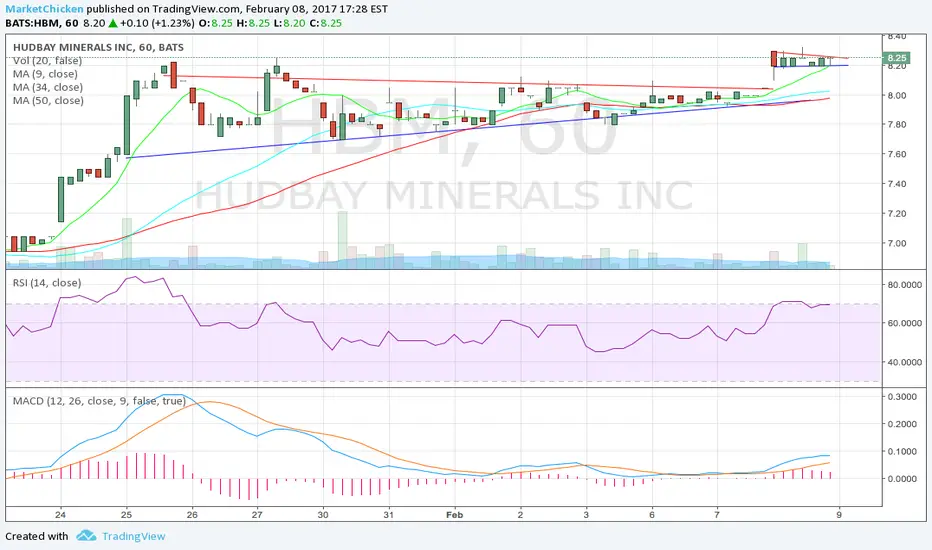Click the 8.00 price axis label
932x550 pixels.
pos(896,95)
